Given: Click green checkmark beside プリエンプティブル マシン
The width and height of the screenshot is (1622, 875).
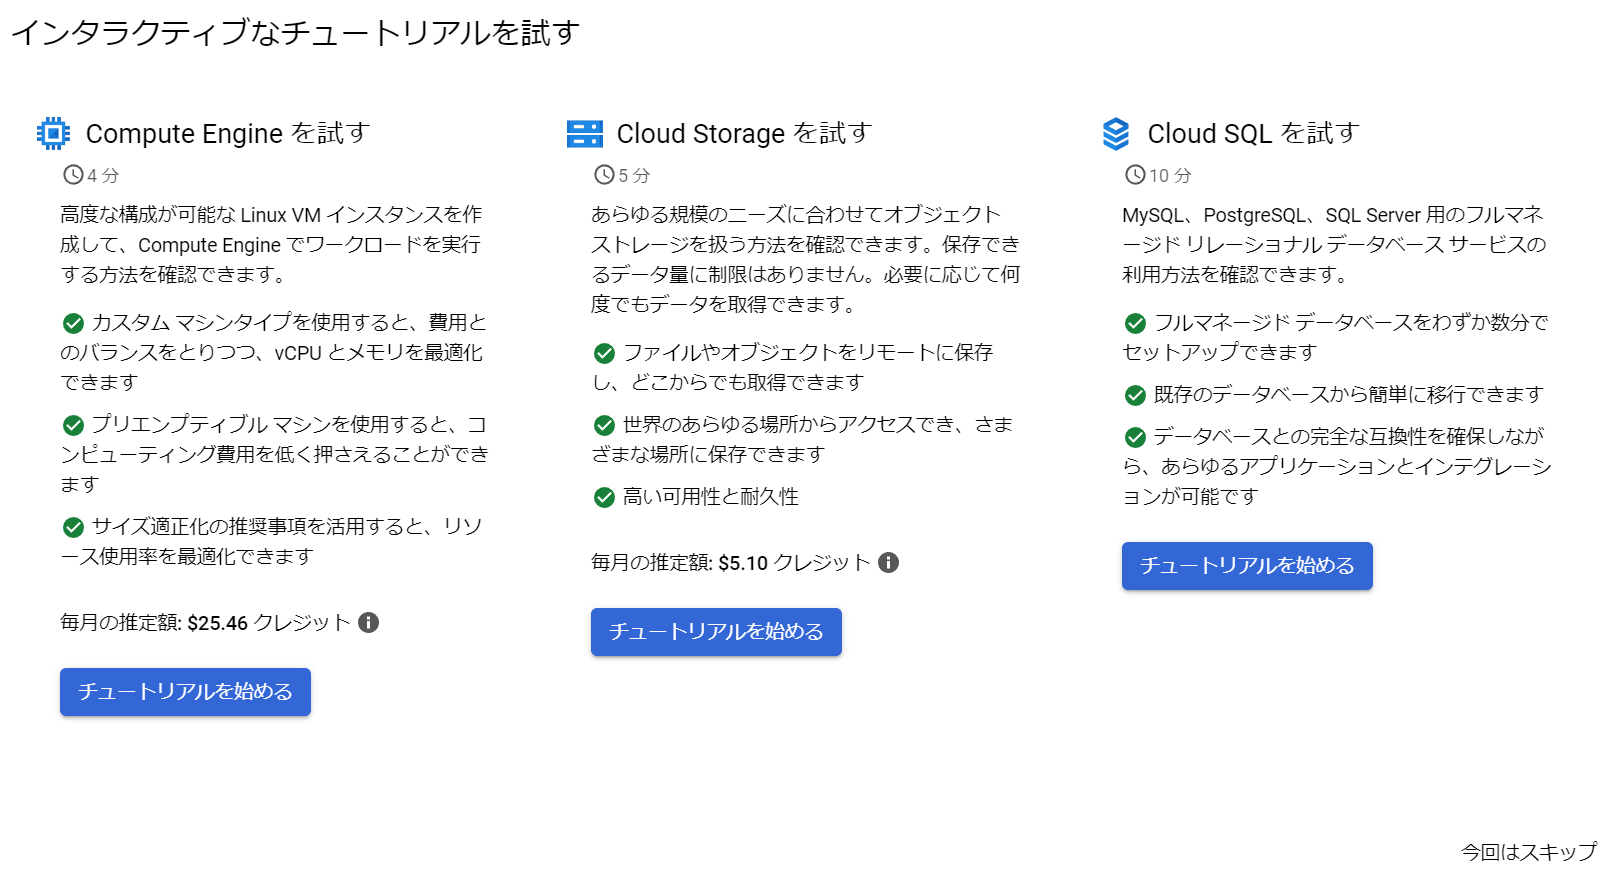Looking at the screenshot, I should [x=73, y=425].
